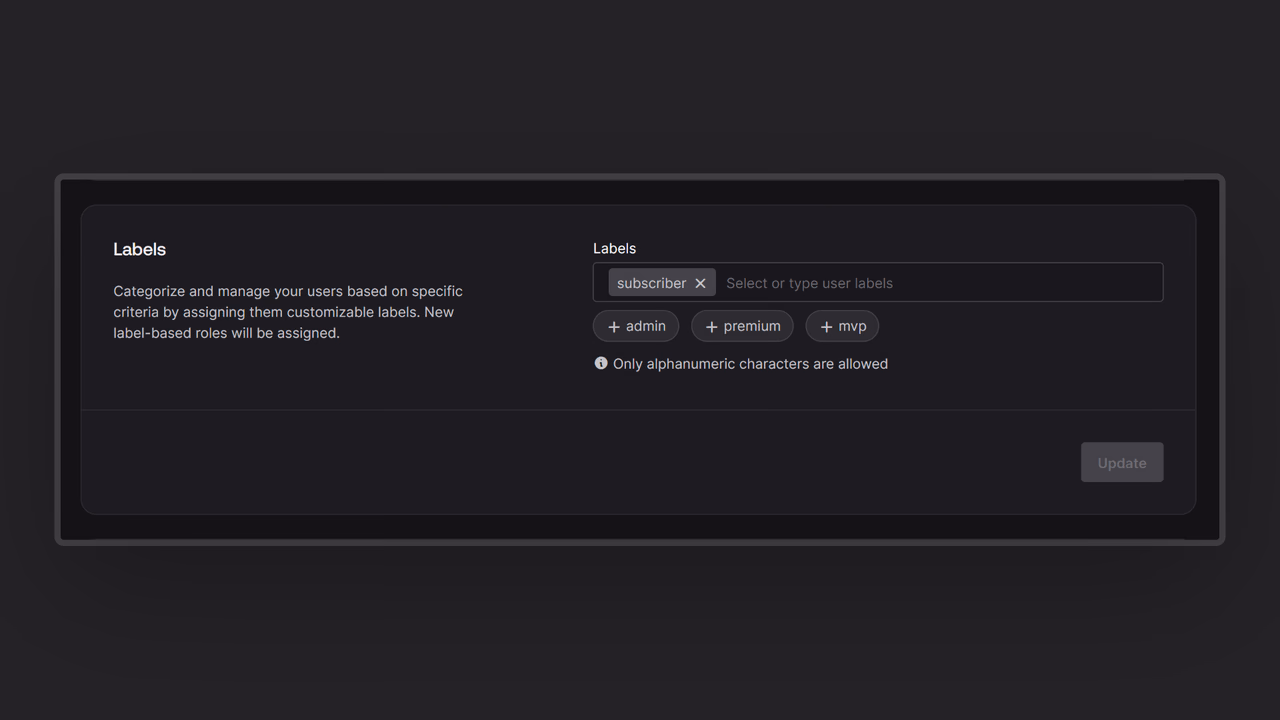Add the premium suggested label
The height and width of the screenshot is (720, 1280).
pyautogui.click(x=742, y=326)
